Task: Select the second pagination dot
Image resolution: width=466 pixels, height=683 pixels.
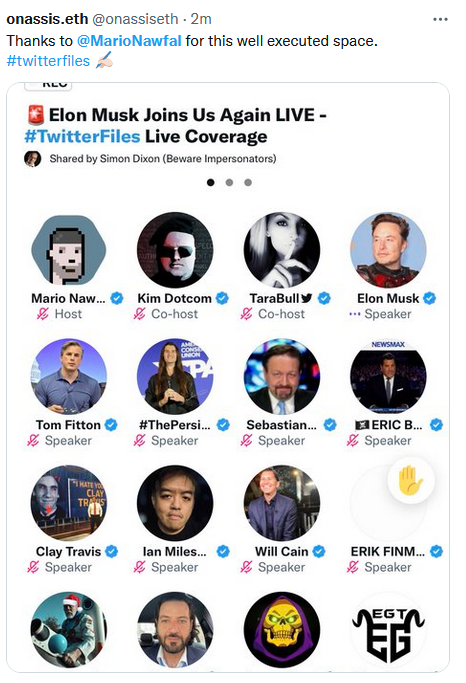Action: pyautogui.click(x=230, y=183)
